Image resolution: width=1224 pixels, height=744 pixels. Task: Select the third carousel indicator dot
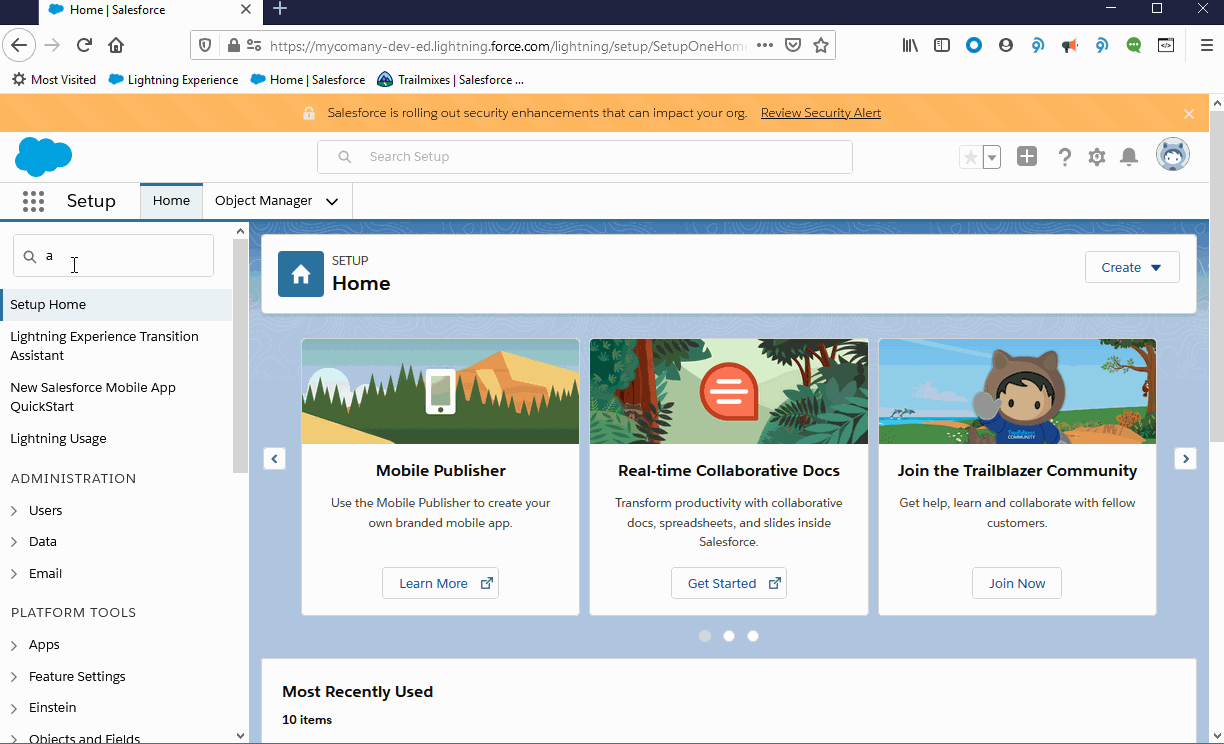point(753,636)
